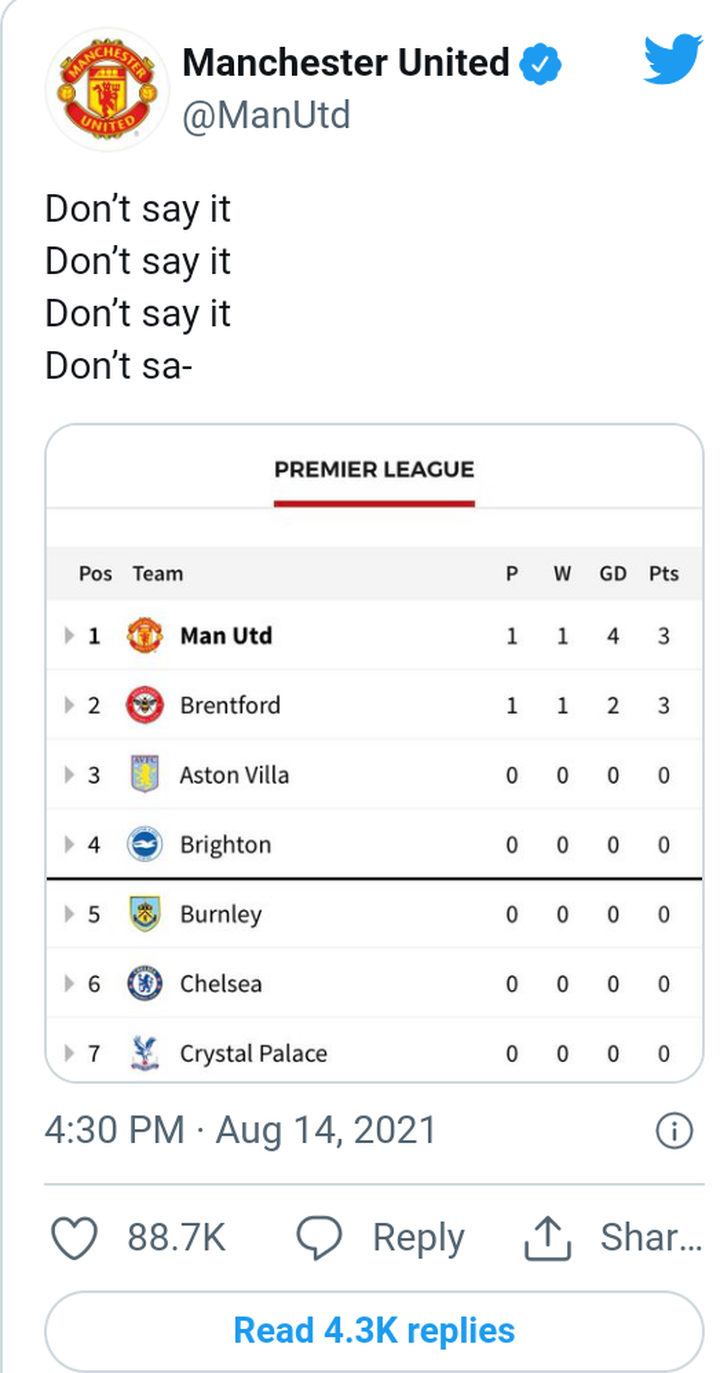Click the reply speech bubble icon
Viewport: 720px width, 1373px height.
(x=321, y=1239)
